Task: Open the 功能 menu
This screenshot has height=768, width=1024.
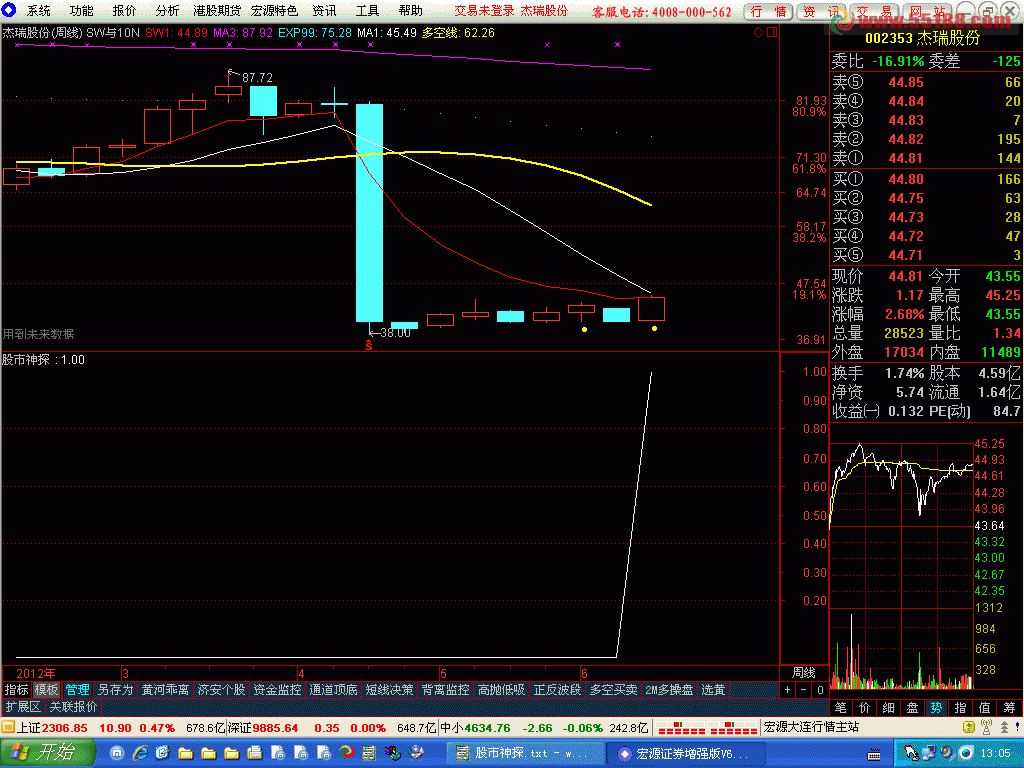Action: pos(82,10)
